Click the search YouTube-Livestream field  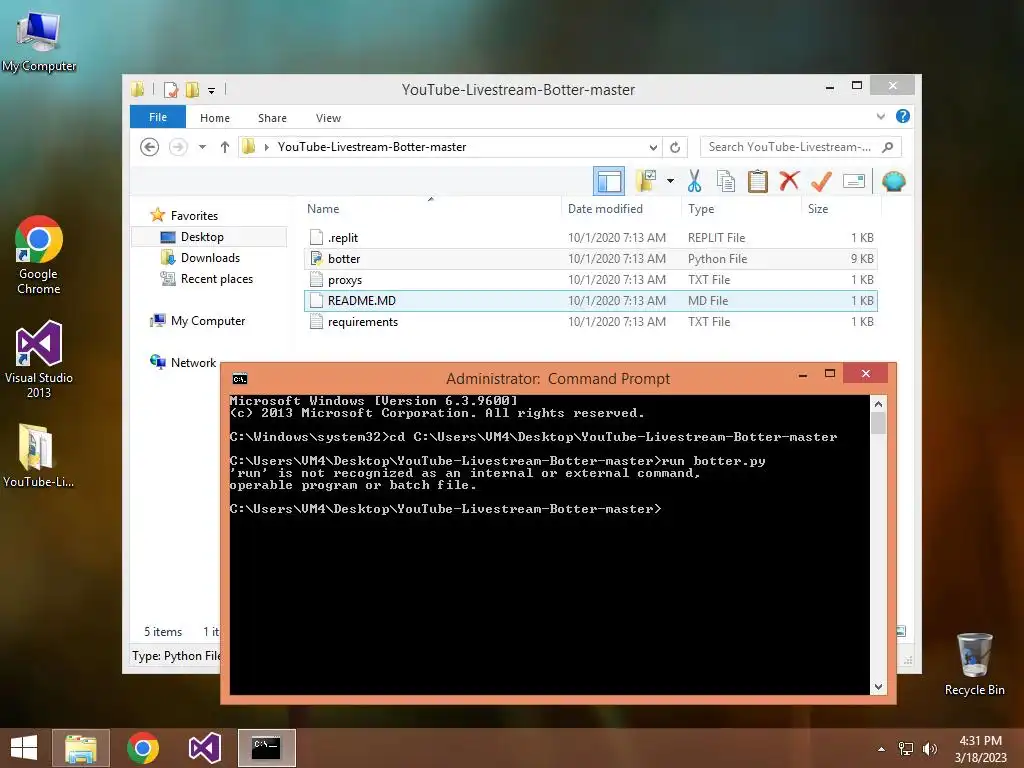(x=790, y=147)
